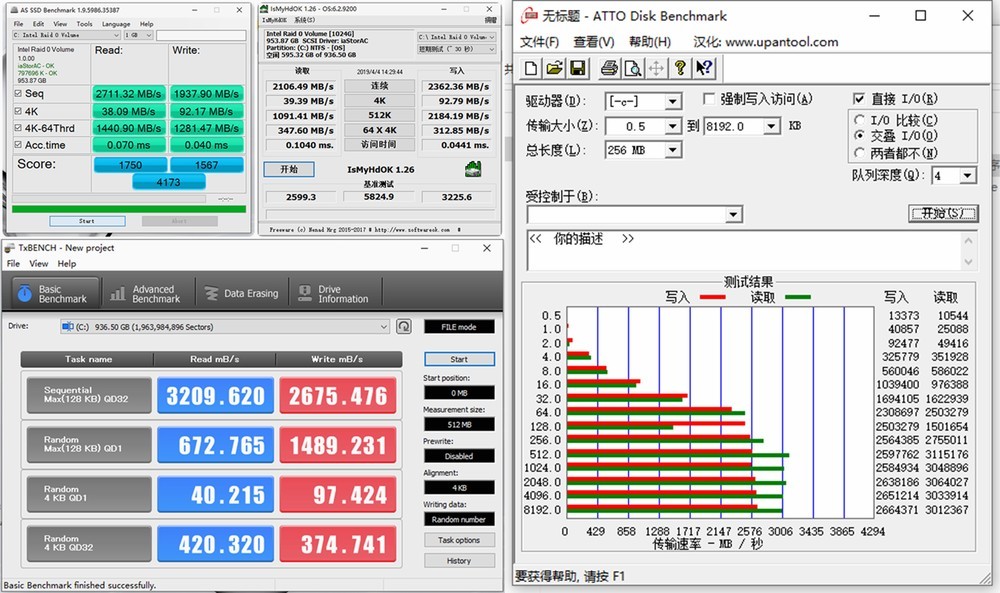Switch to the Advanced Benchmark tab
This screenshot has width=1000, height=593.
click(x=145, y=294)
